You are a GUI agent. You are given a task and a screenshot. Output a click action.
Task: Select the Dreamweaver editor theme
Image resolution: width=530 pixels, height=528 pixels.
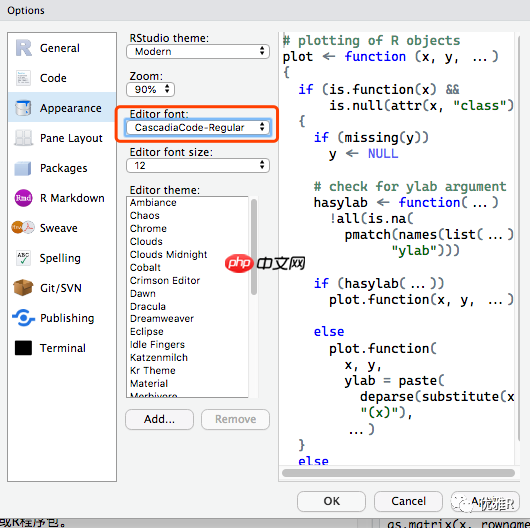(188, 318)
